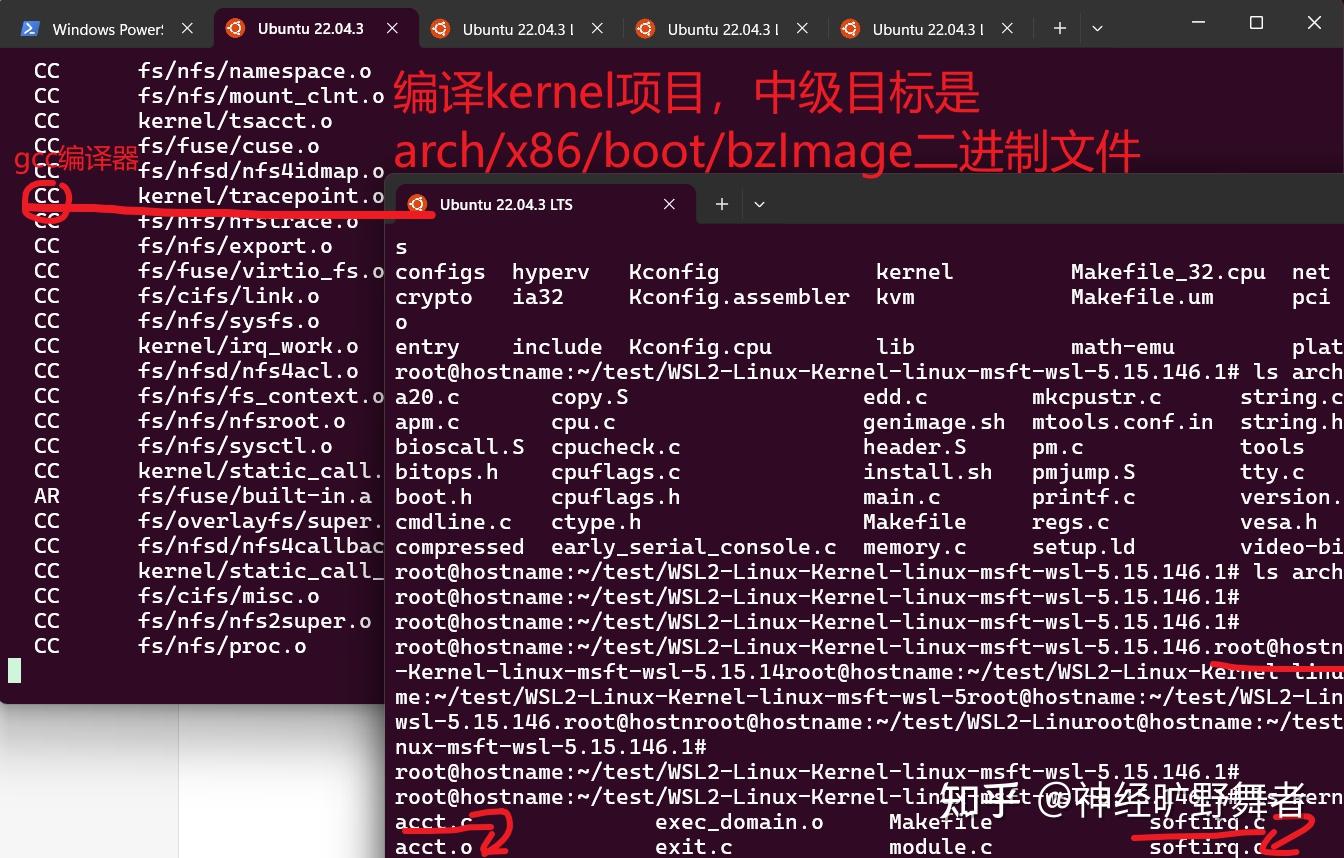This screenshot has width=1344, height=858.
Task: Open a new tab in the inner terminal window
Action: tap(721, 204)
